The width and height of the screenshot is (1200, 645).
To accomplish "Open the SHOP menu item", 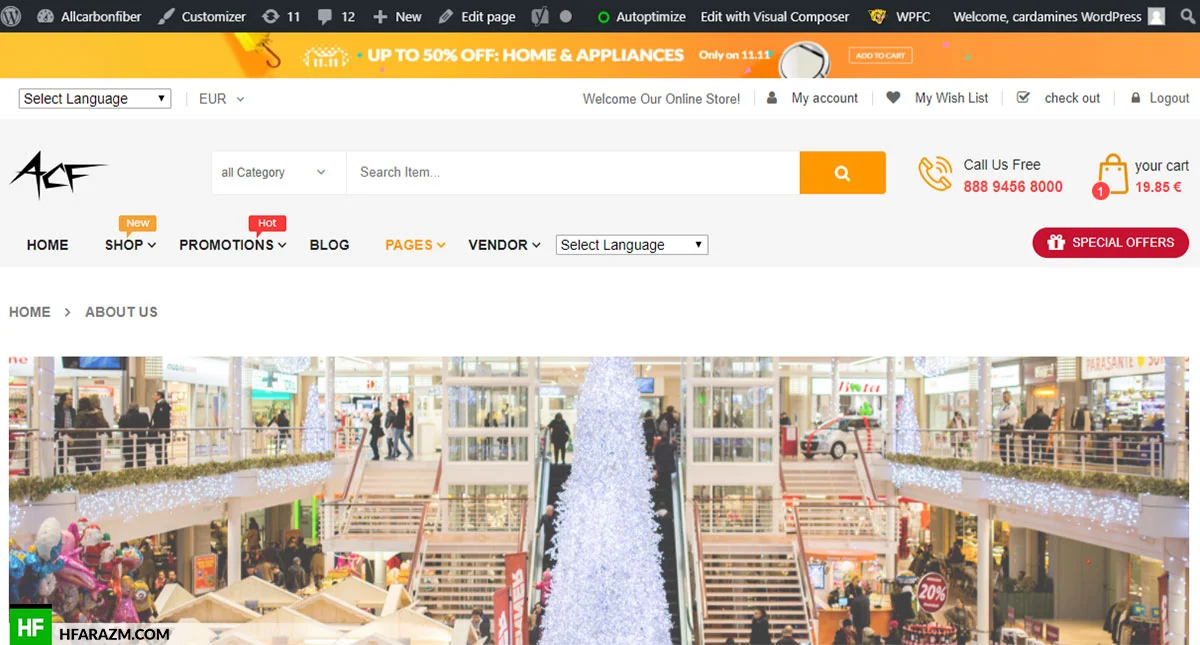I will coord(124,245).
